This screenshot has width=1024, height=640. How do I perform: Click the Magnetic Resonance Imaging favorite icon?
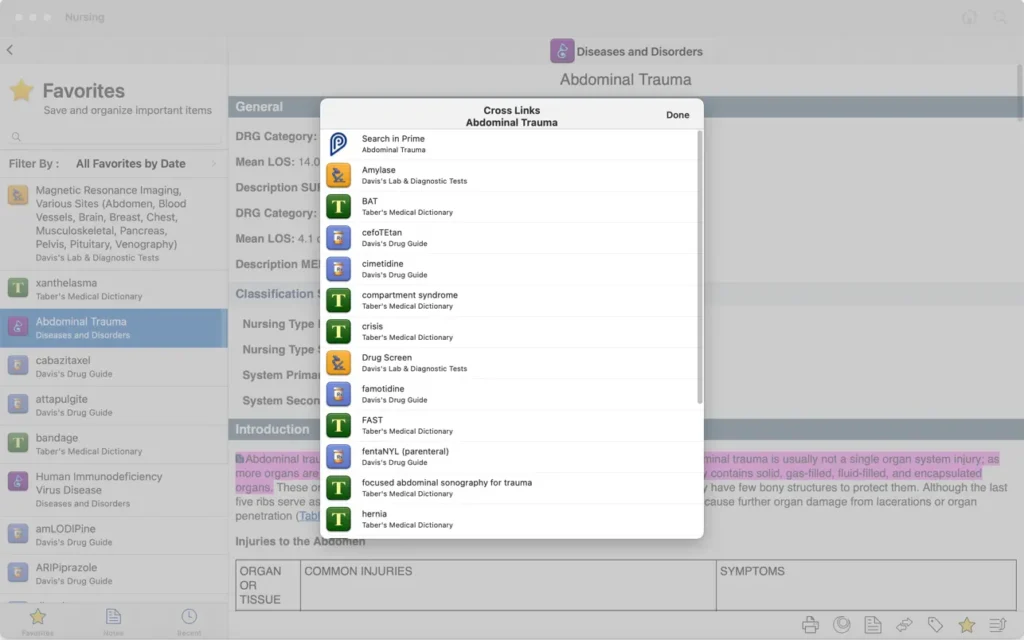point(18,195)
